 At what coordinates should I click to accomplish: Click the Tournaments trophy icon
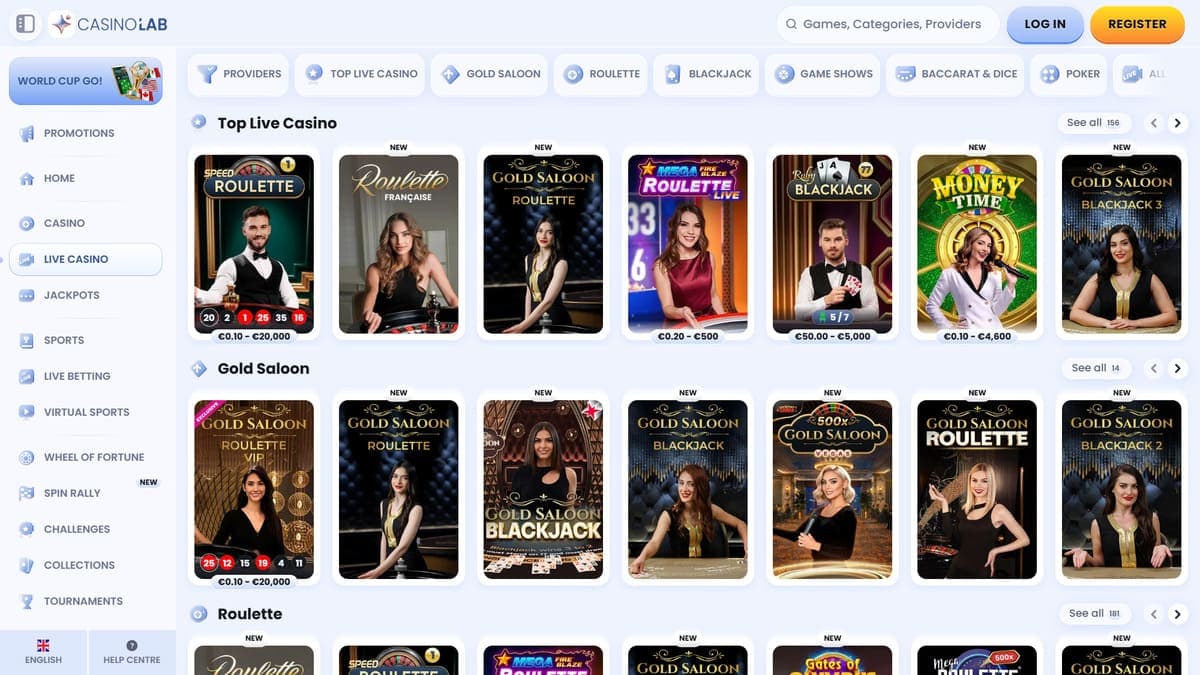(x=27, y=601)
